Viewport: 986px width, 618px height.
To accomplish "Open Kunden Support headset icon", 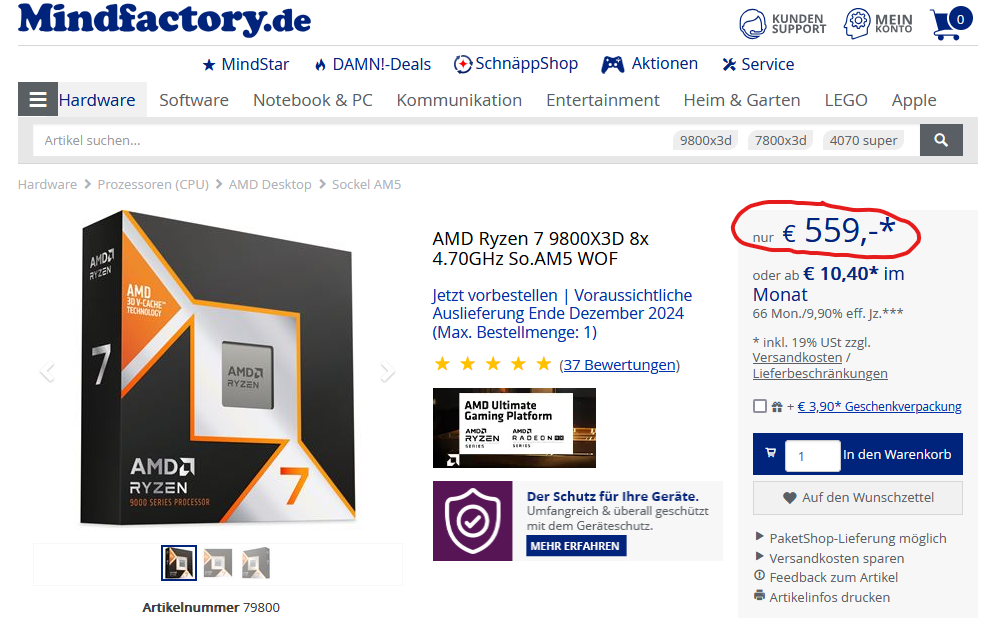I will pyautogui.click(x=752, y=24).
